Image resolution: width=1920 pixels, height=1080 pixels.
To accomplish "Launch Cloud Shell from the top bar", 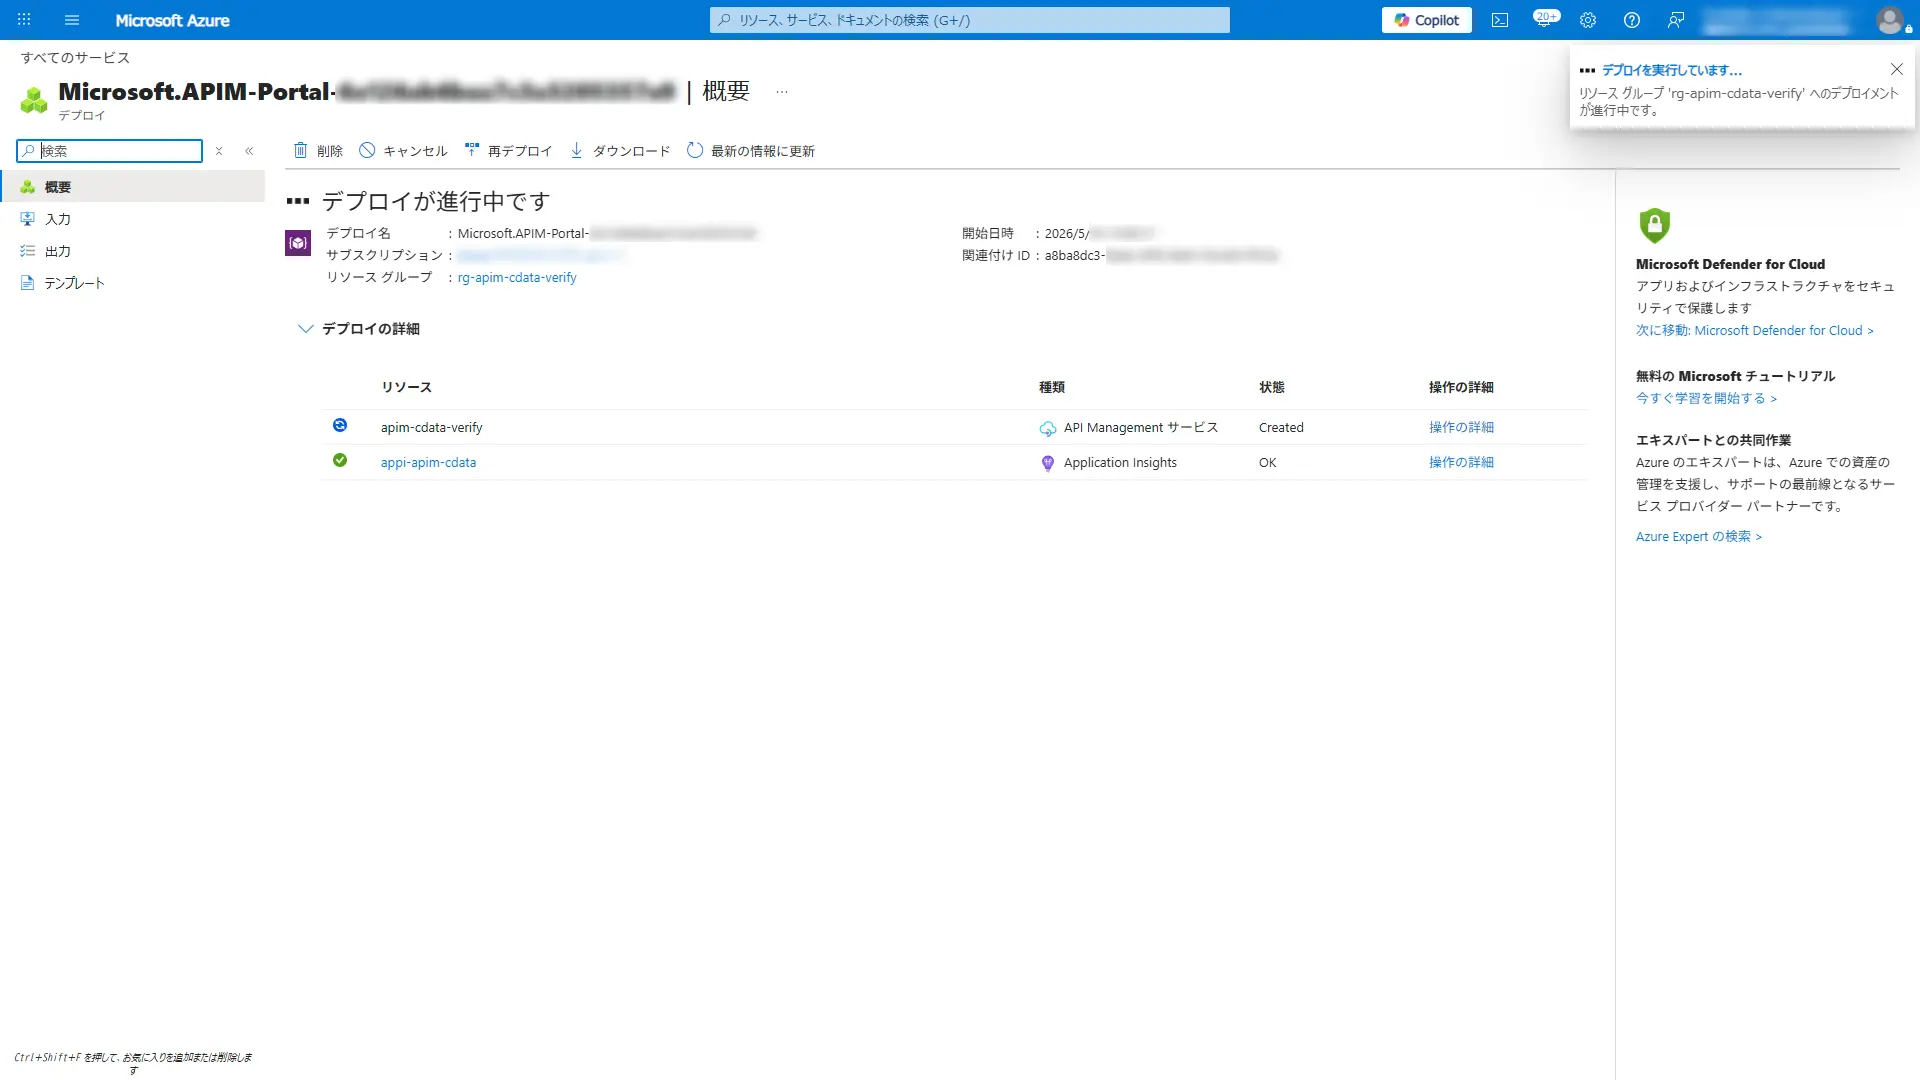I will point(1500,20).
